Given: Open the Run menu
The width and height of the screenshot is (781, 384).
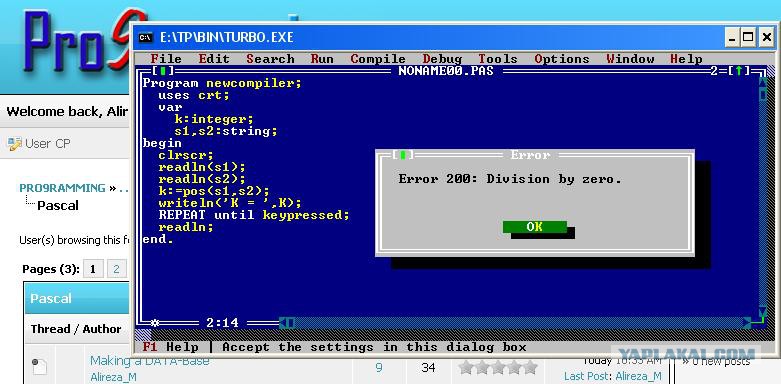Looking at the screenshot, I should pos(322,59).
